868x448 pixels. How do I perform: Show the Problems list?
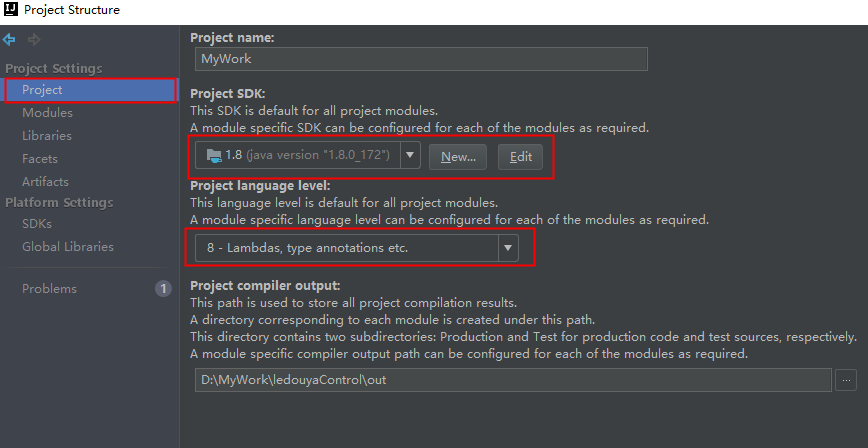point(49,289)
